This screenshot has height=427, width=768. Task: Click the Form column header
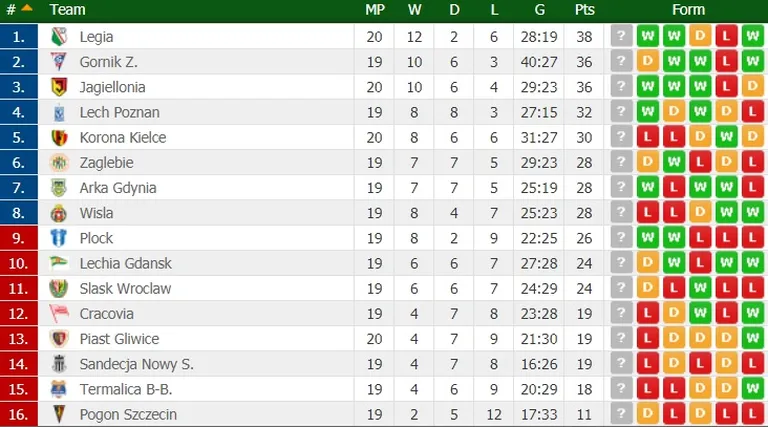(688, 10)
